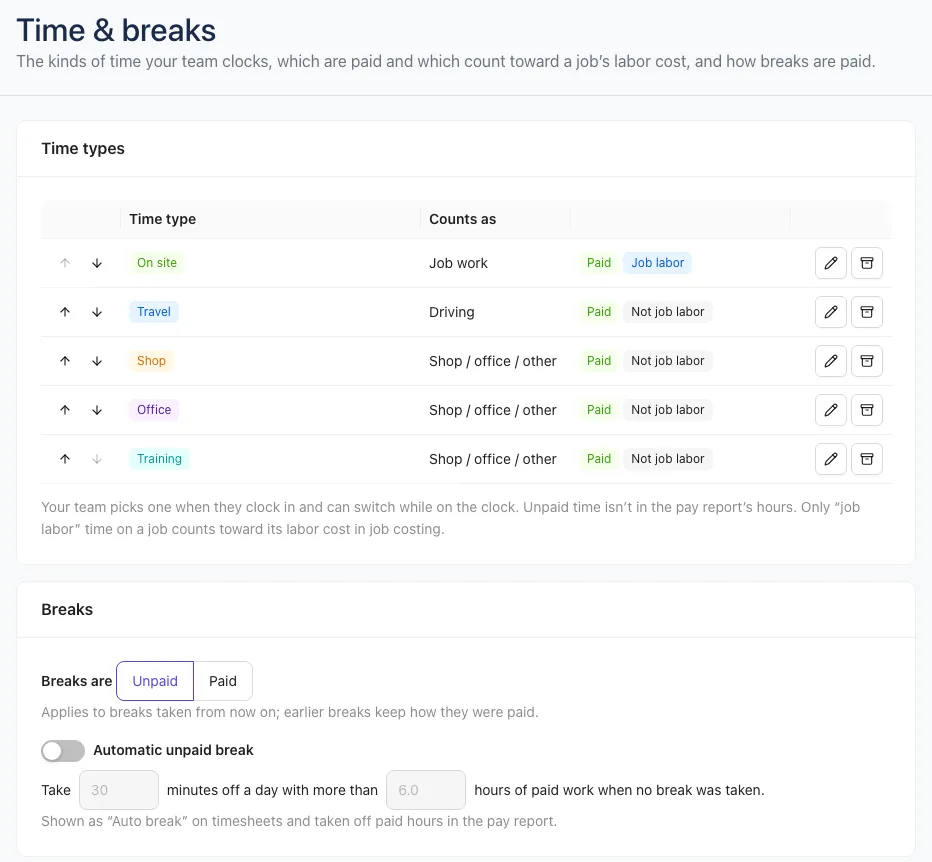Click Paid badge in Training row
932x862 pixels.
[x=599, y=459]
